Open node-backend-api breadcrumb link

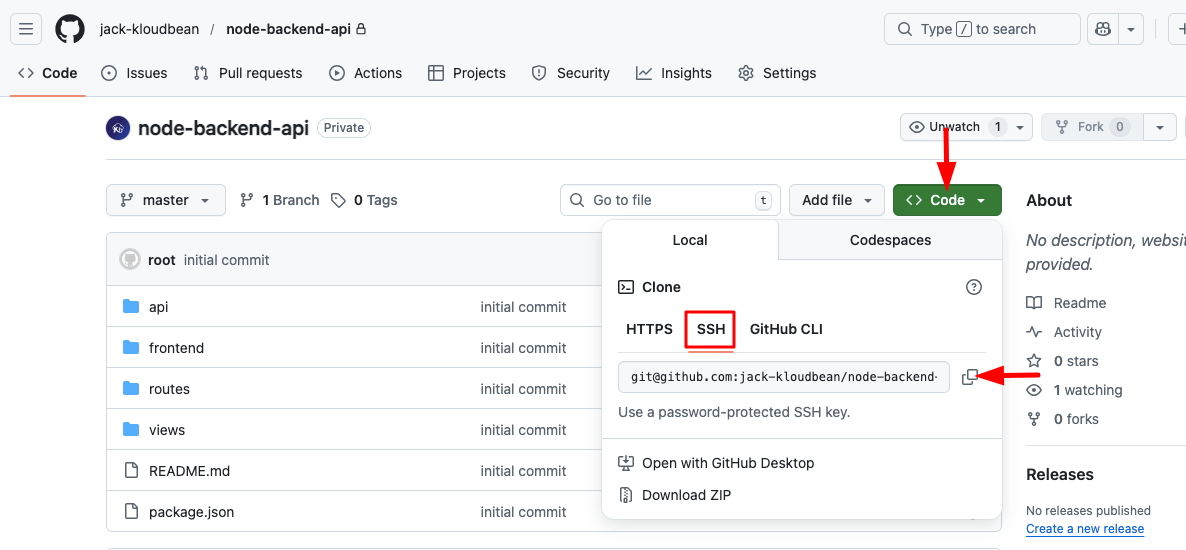pos(289,30)
